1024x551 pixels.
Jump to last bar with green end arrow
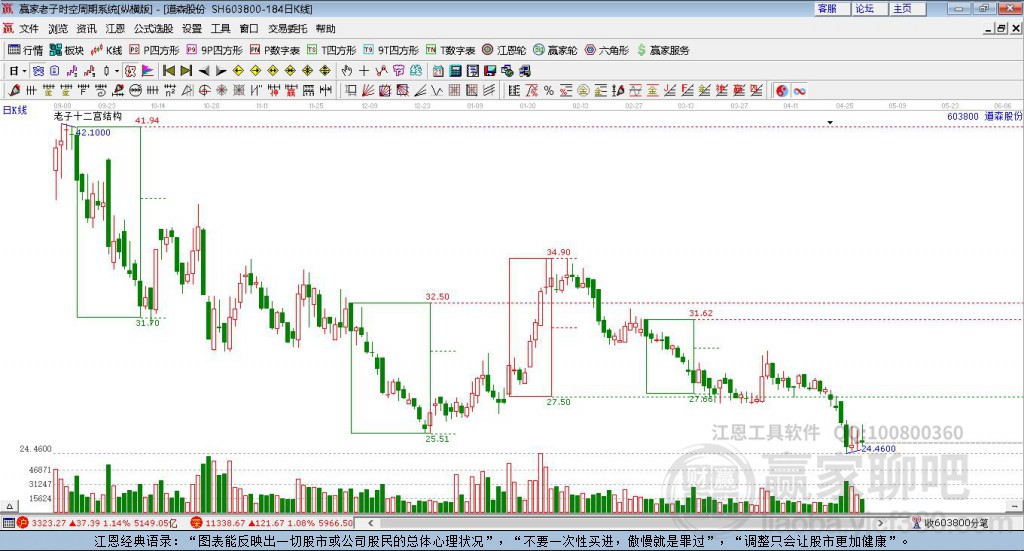click(x=186, y=71)
